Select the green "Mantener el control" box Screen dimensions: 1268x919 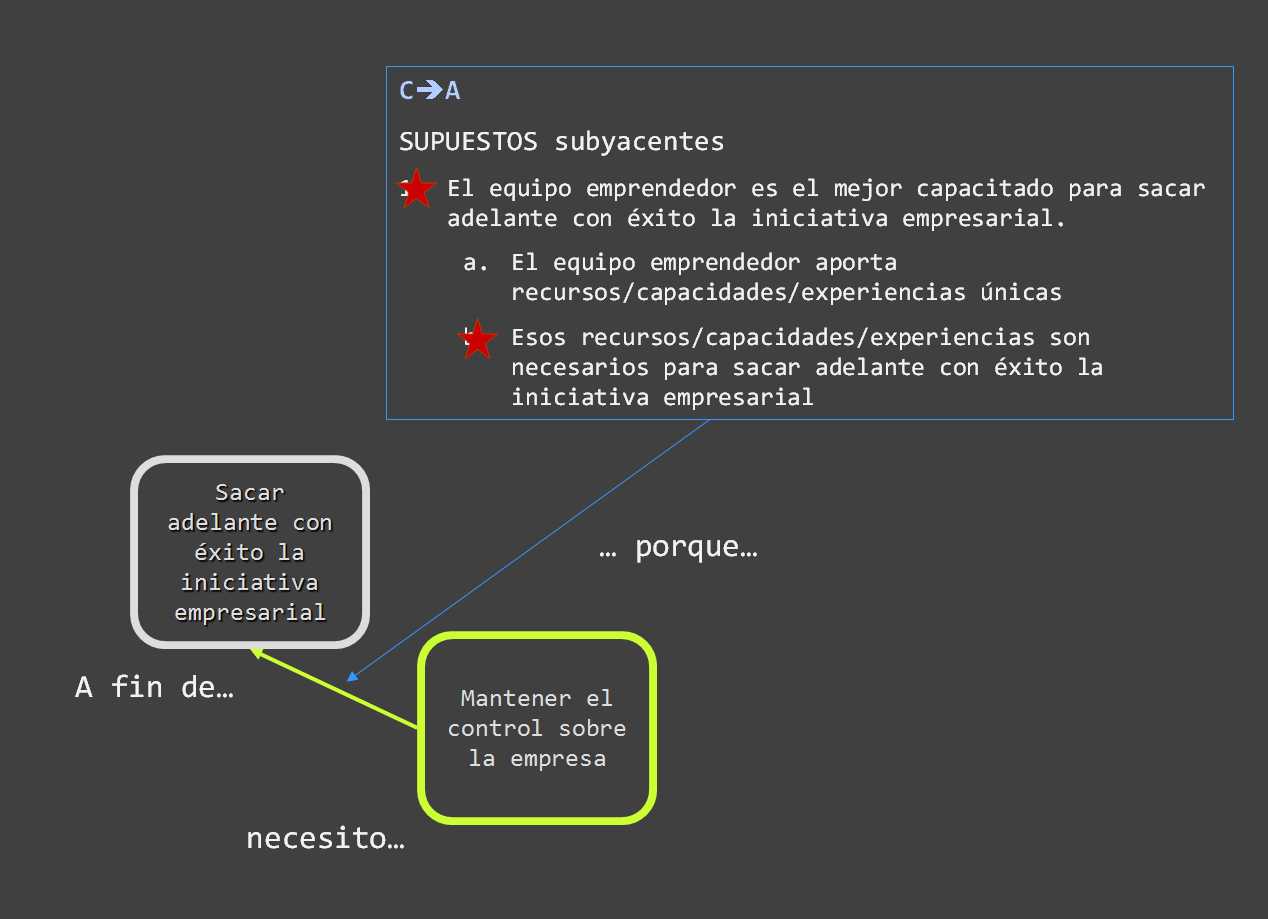537,728
